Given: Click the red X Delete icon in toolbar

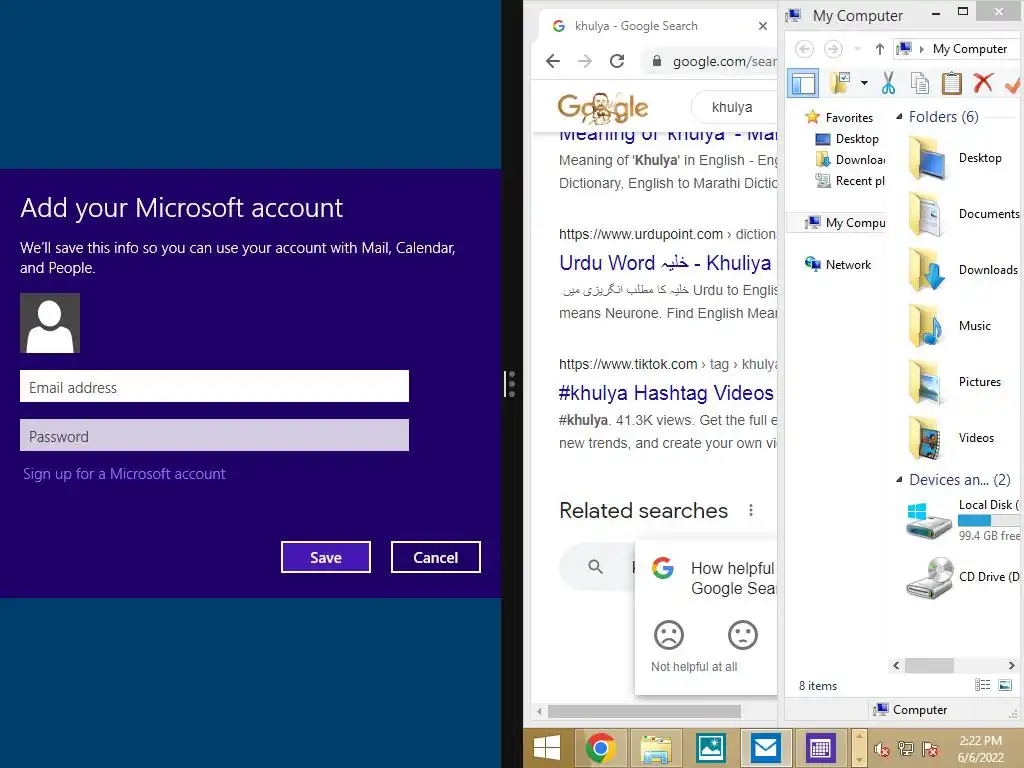Looking at the screenshot, I should [x=983, y=83].
